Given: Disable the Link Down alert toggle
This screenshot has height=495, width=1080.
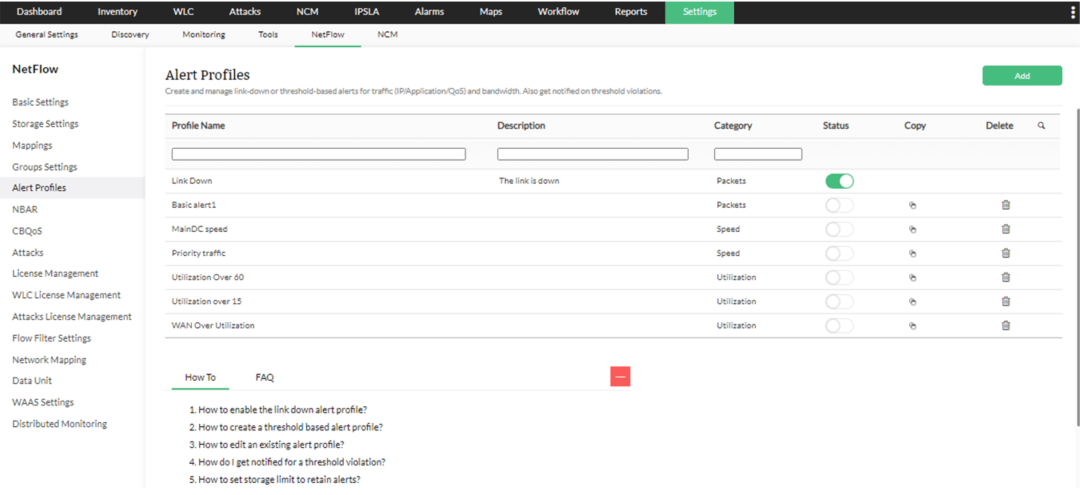Looking at the screenshot, I should (x=839, y=181).
